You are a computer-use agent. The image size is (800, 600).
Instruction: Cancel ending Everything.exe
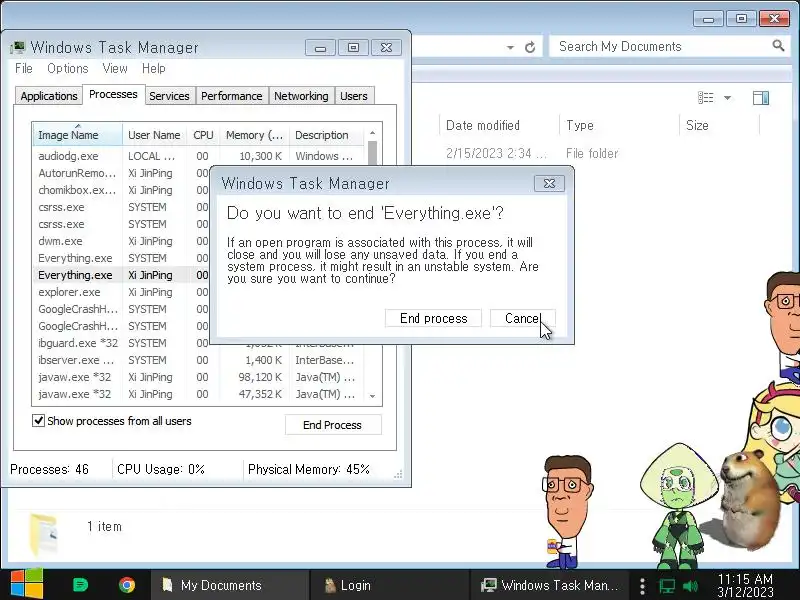pyautogui.click(x=522, y=318)
